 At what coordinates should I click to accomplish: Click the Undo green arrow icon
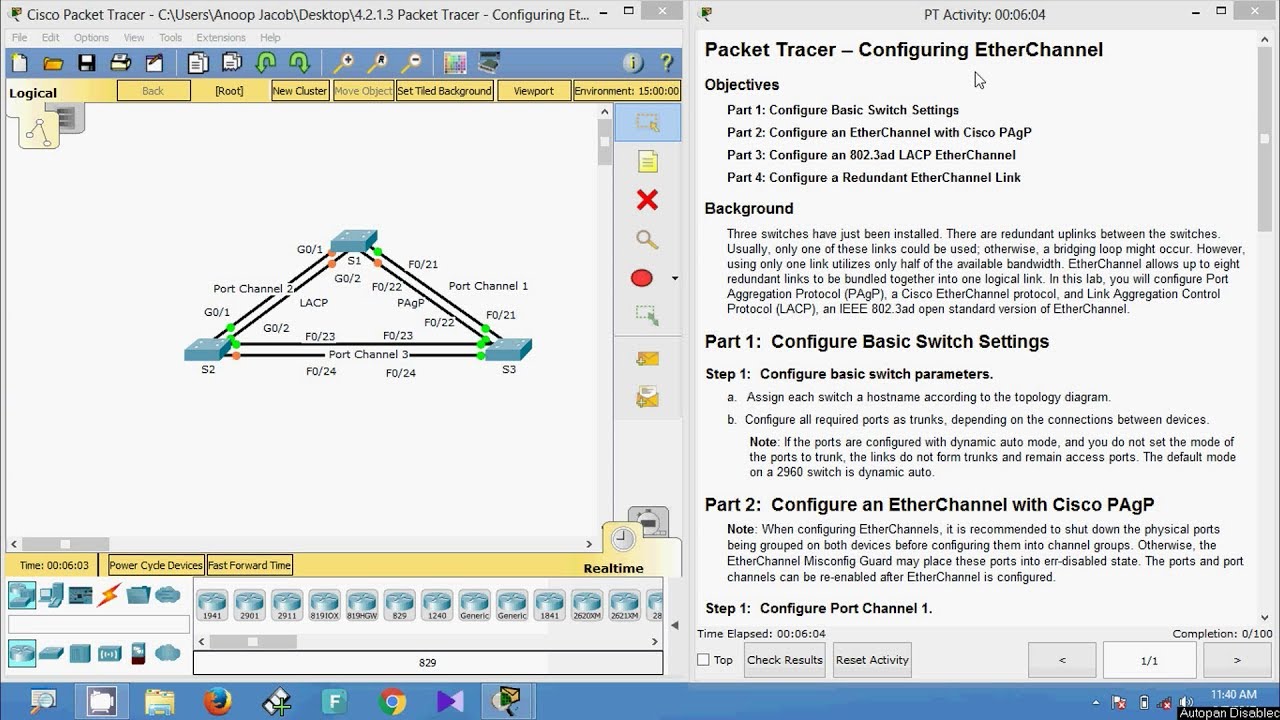pyautogui.click(x=266, y=63)
